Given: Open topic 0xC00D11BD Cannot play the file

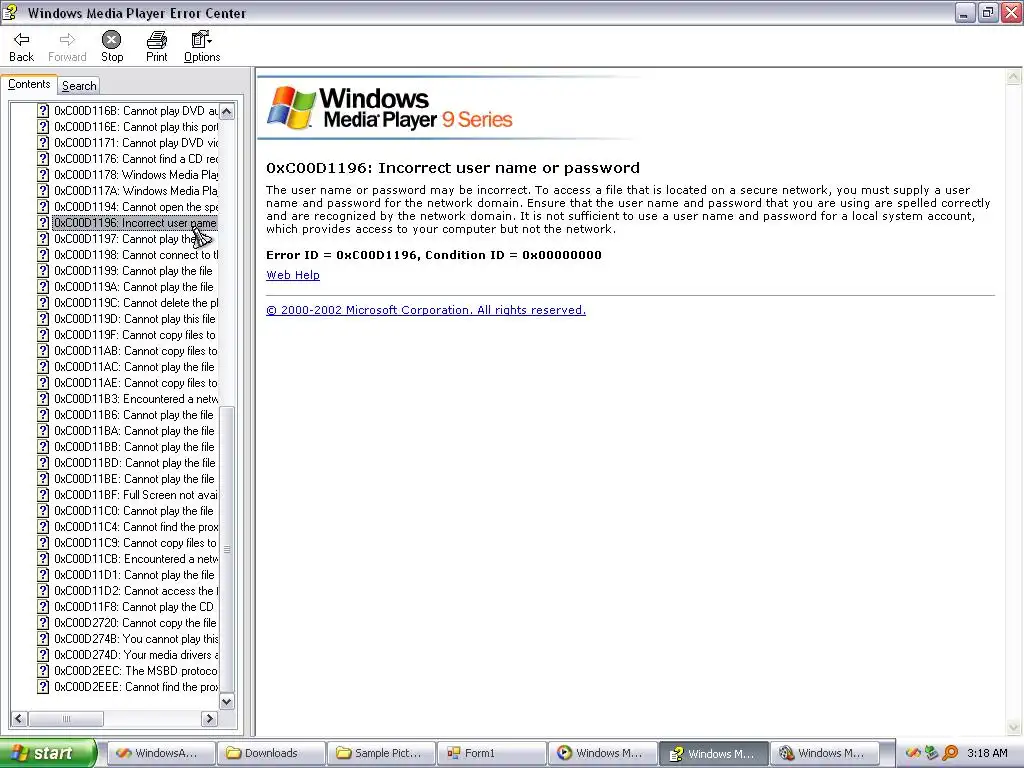Looking at the screenshot, I should click(x=135, y=463).
